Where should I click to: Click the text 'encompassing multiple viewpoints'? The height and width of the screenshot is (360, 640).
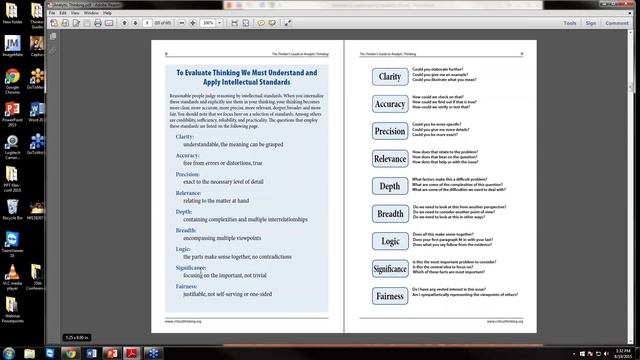tap(222, 238)
